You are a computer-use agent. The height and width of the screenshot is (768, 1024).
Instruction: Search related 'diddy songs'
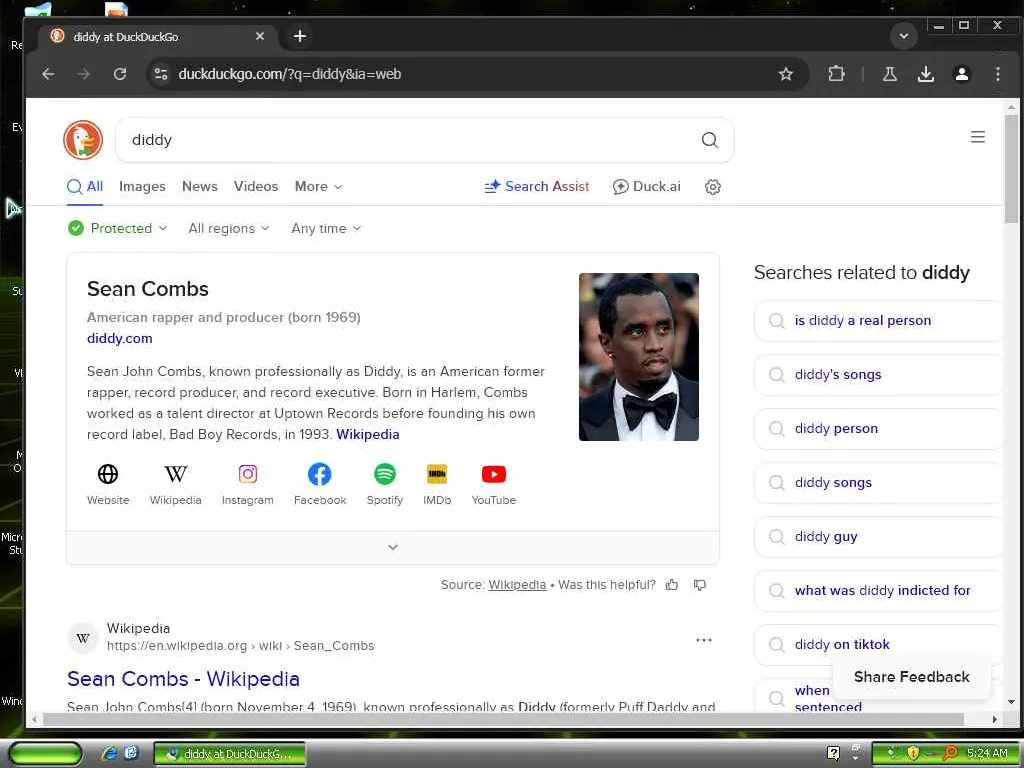tap(878, 483)
